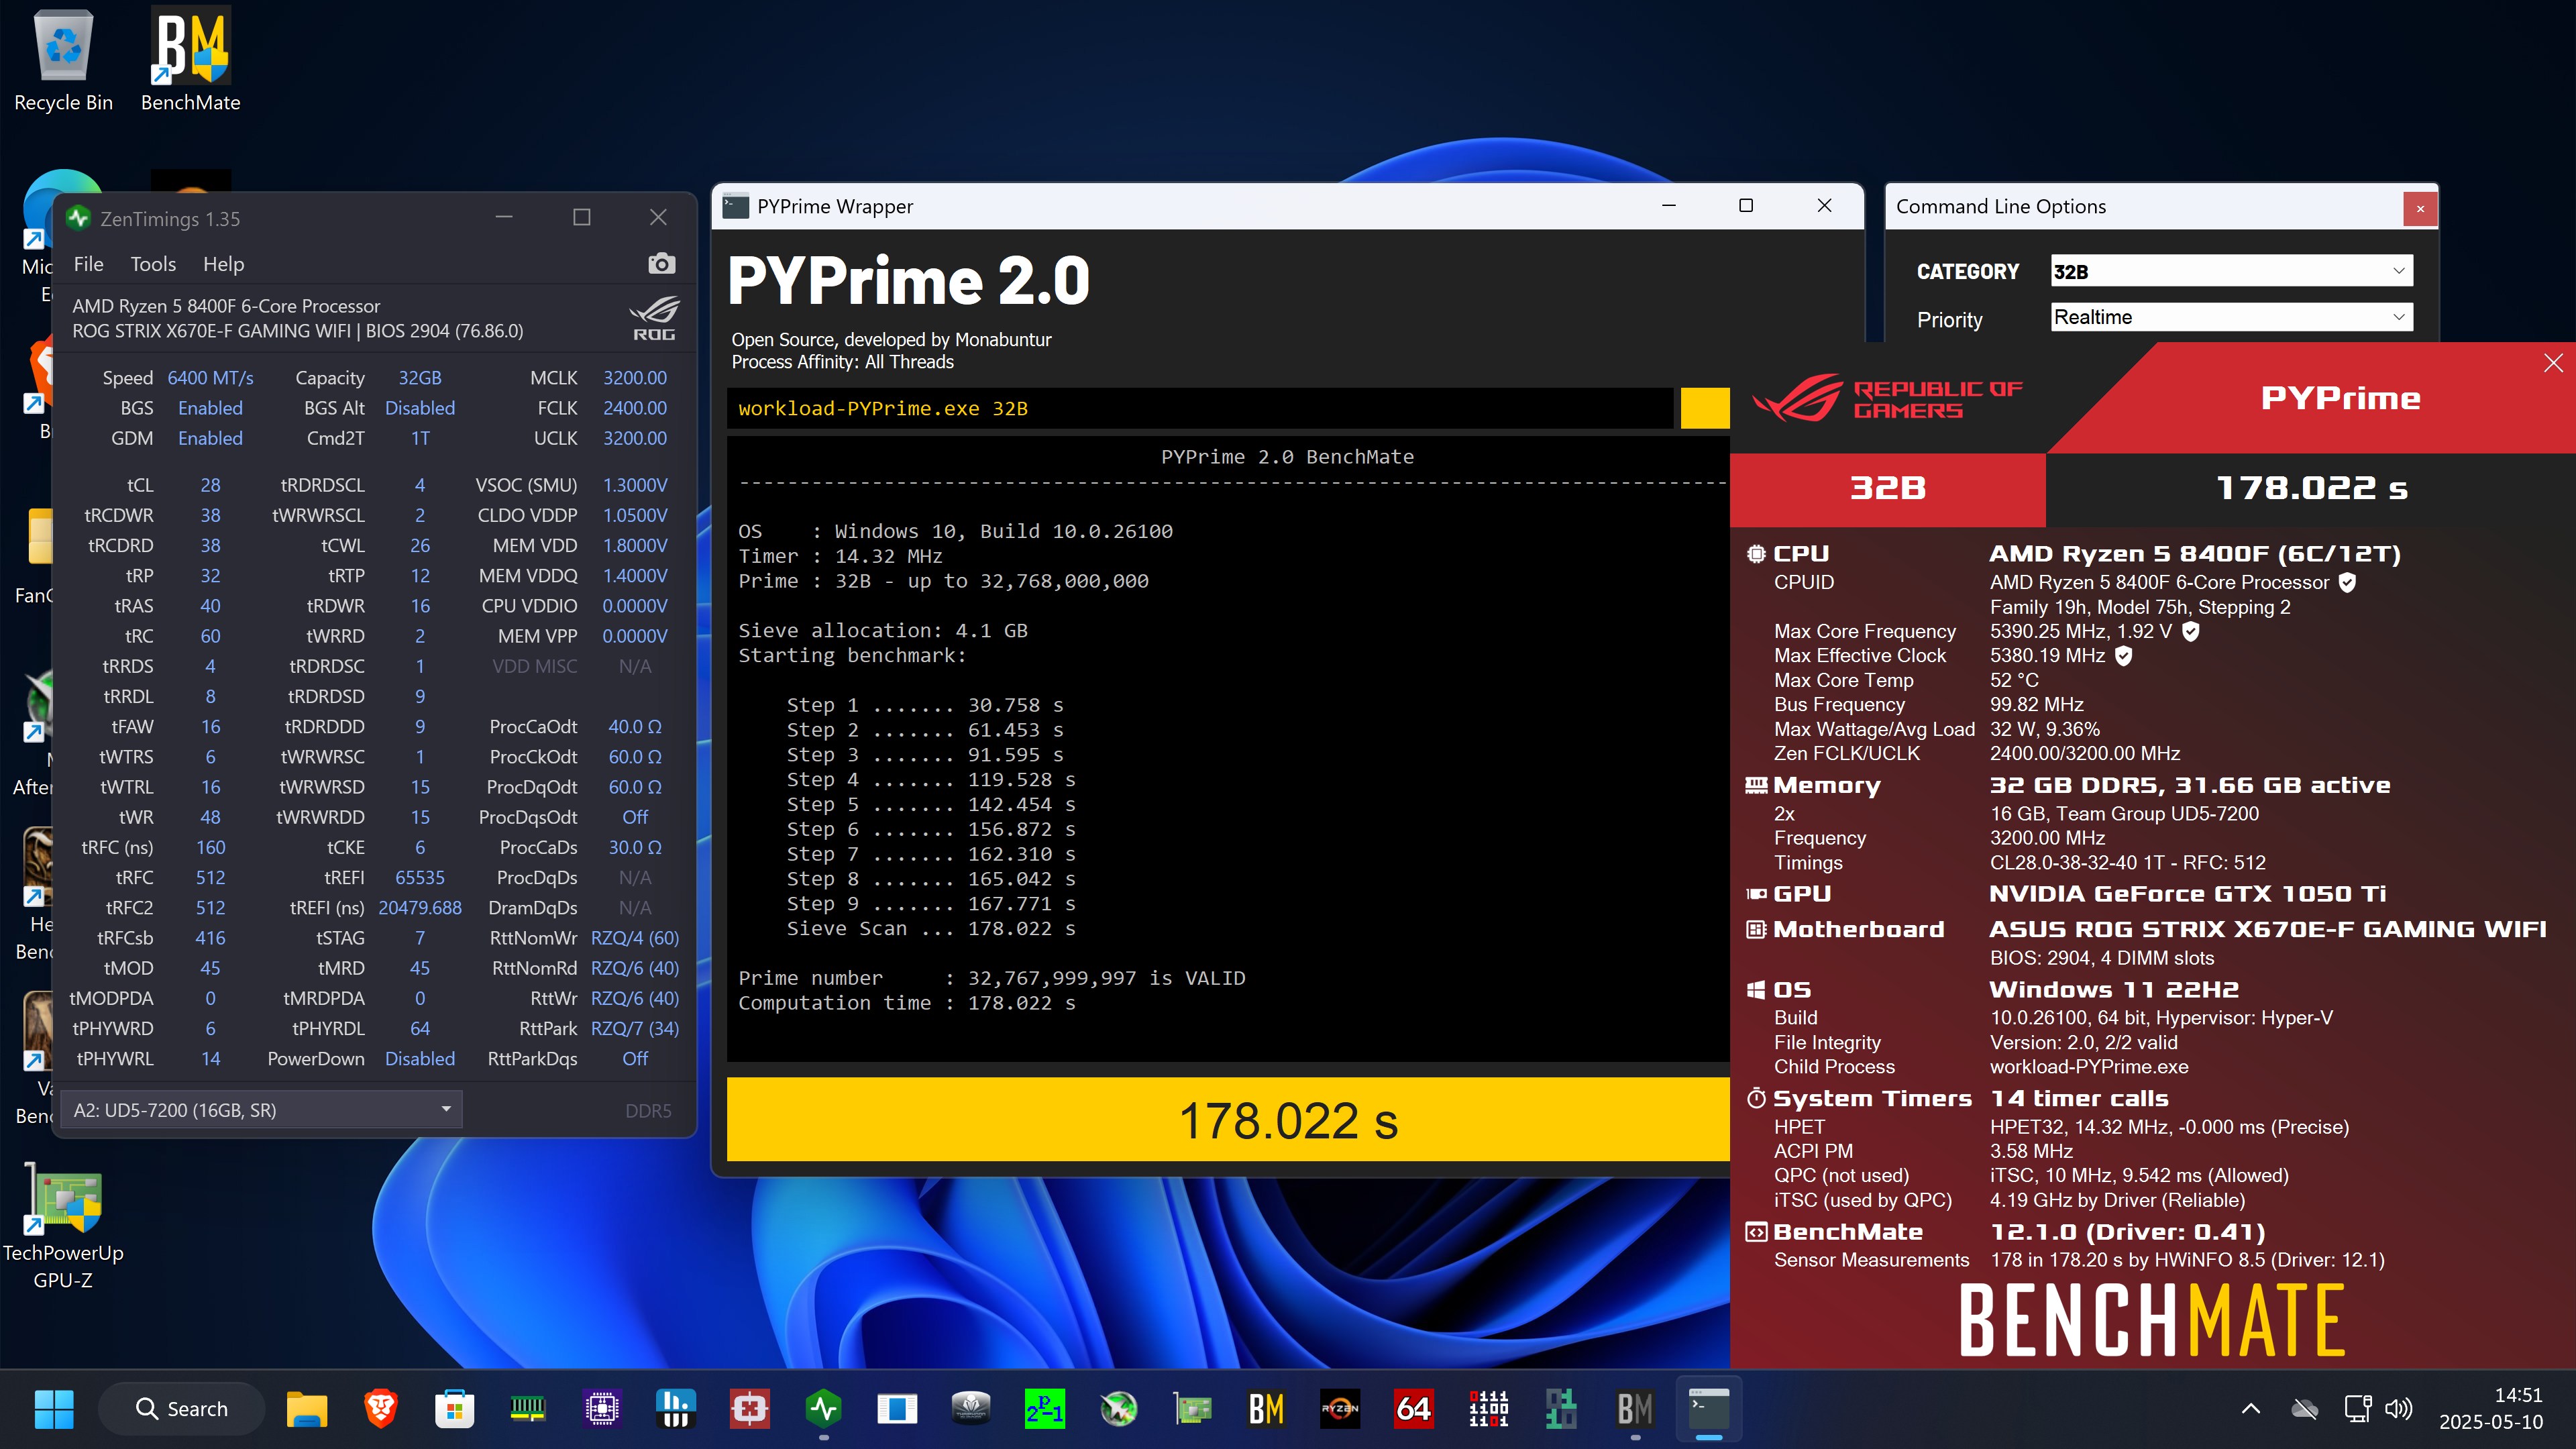This screenshot has width=2576, height=1449.
Task: Open the white and blue window app in the taskbar
Action: [x=897, y=1409]
